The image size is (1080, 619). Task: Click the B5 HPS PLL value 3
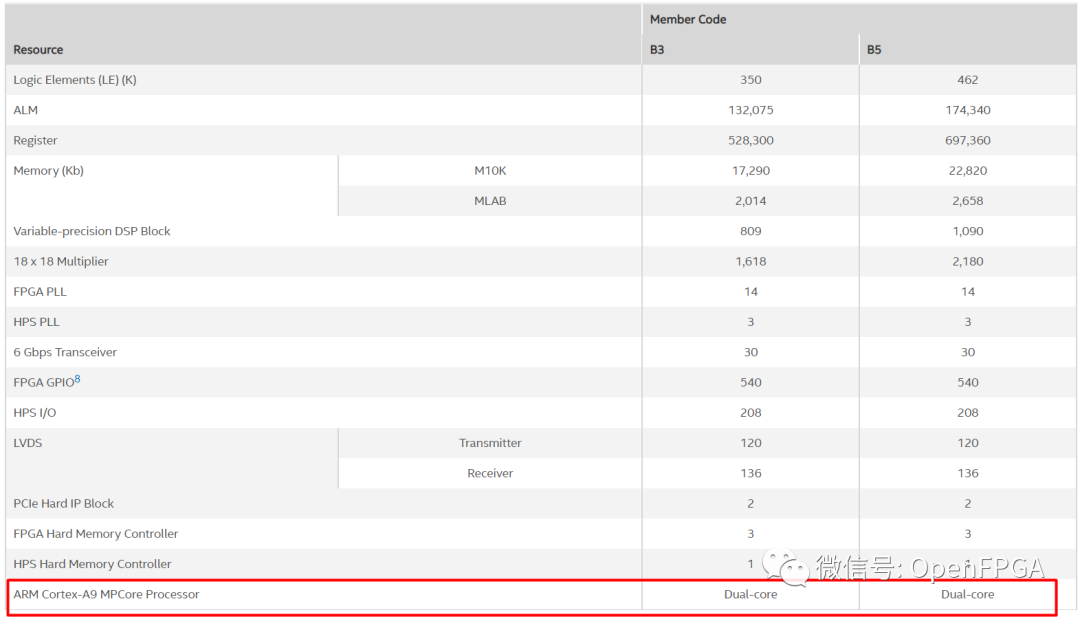[x=968, y=322]
